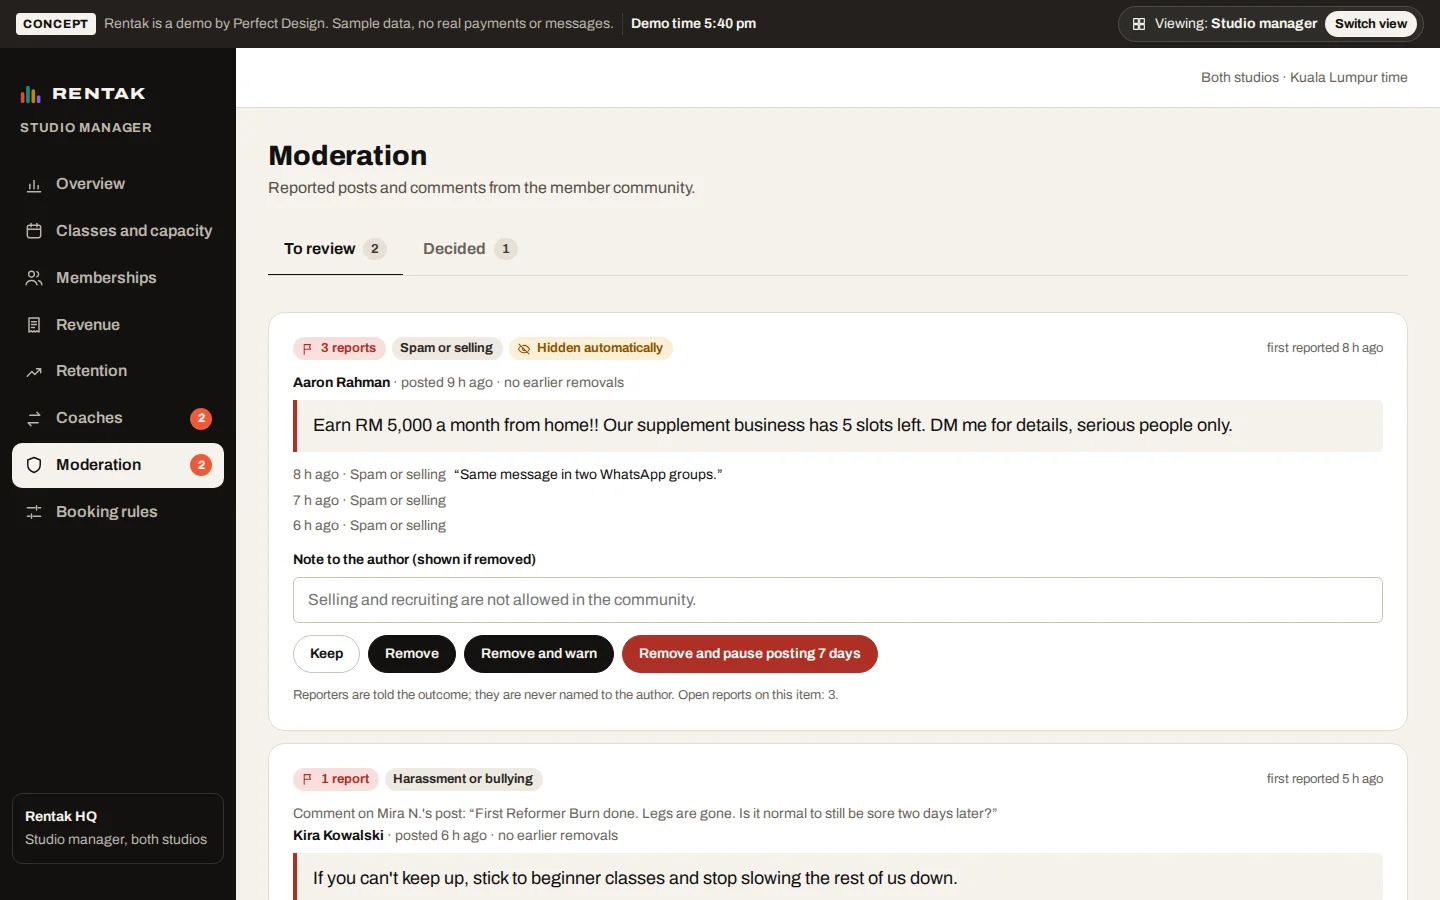This screenshot has width=1440, height=900.
Task: Click the Harassment or bullying tag badge
Action: [463, 779]
